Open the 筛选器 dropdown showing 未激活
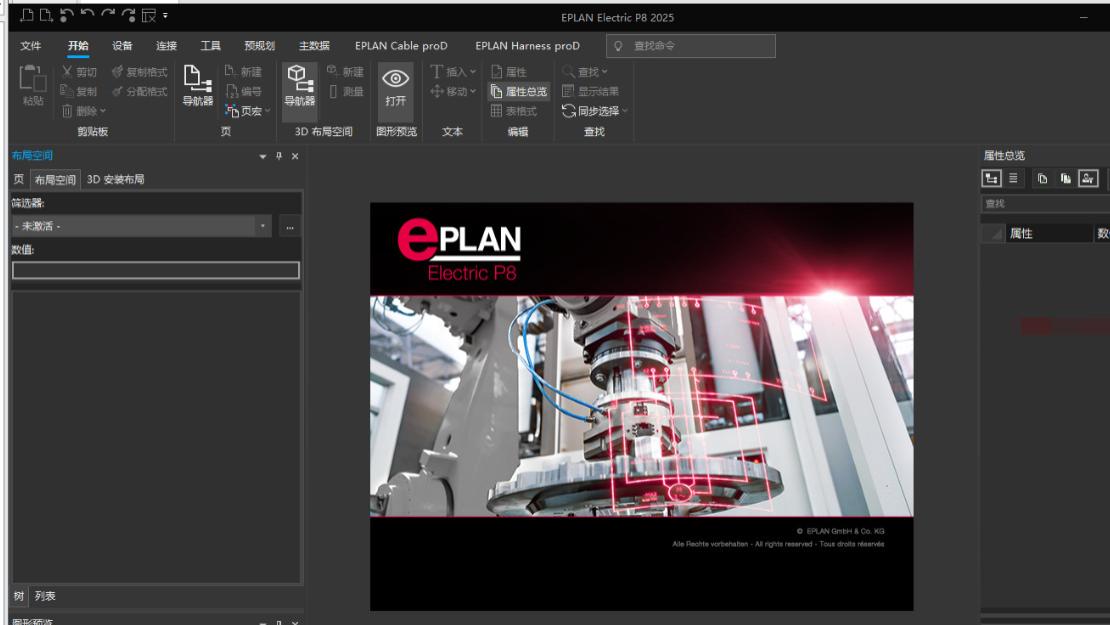The image size is (1110, 625). [x=262, y=226]
